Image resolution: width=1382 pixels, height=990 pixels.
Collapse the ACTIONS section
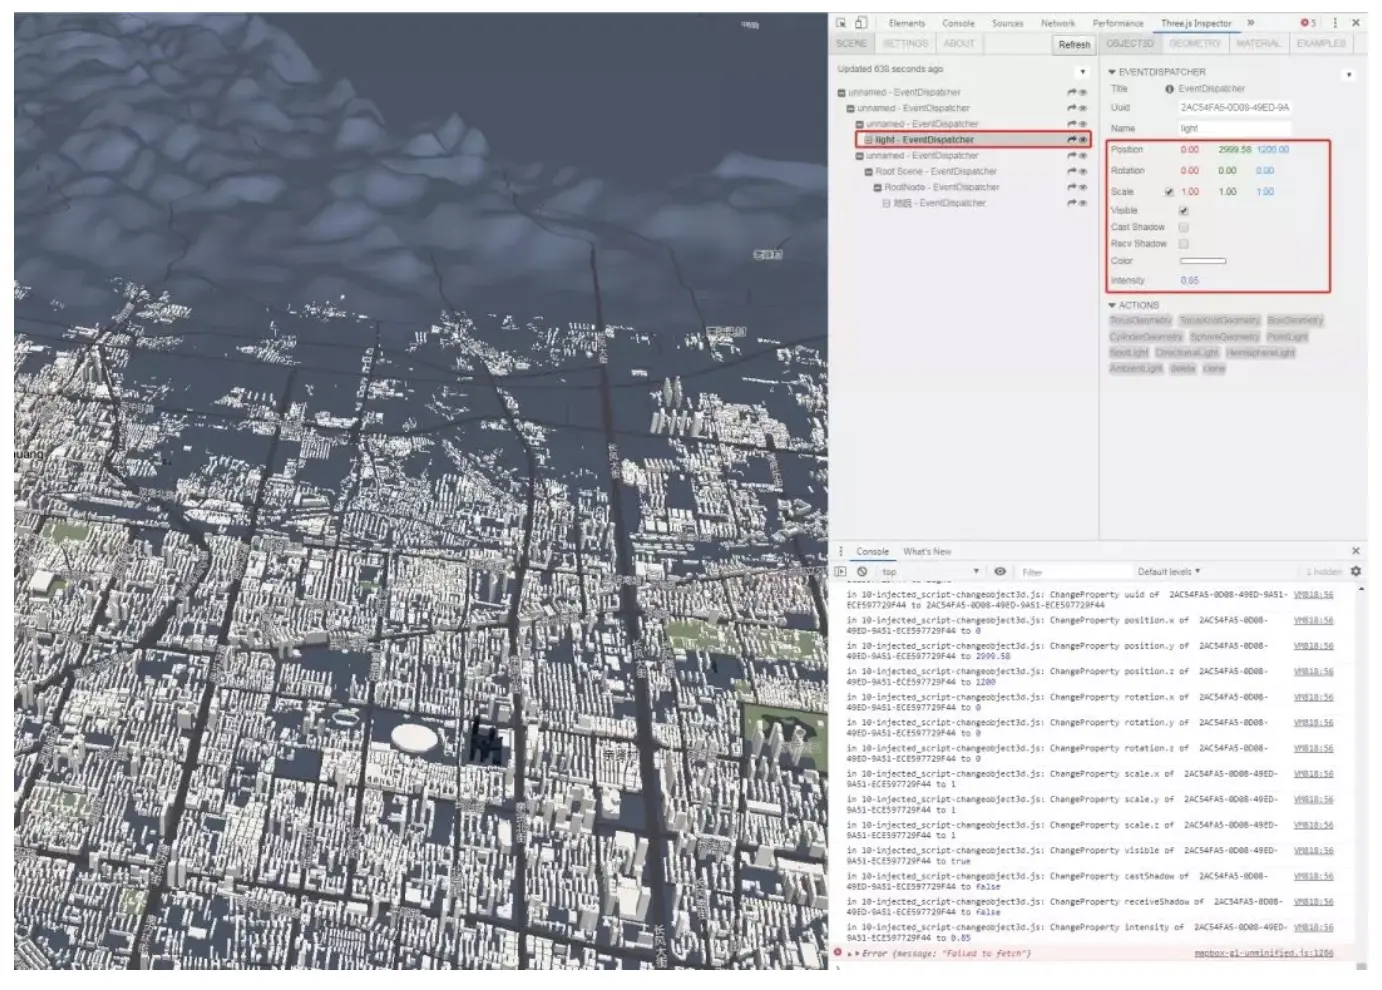1112,305
